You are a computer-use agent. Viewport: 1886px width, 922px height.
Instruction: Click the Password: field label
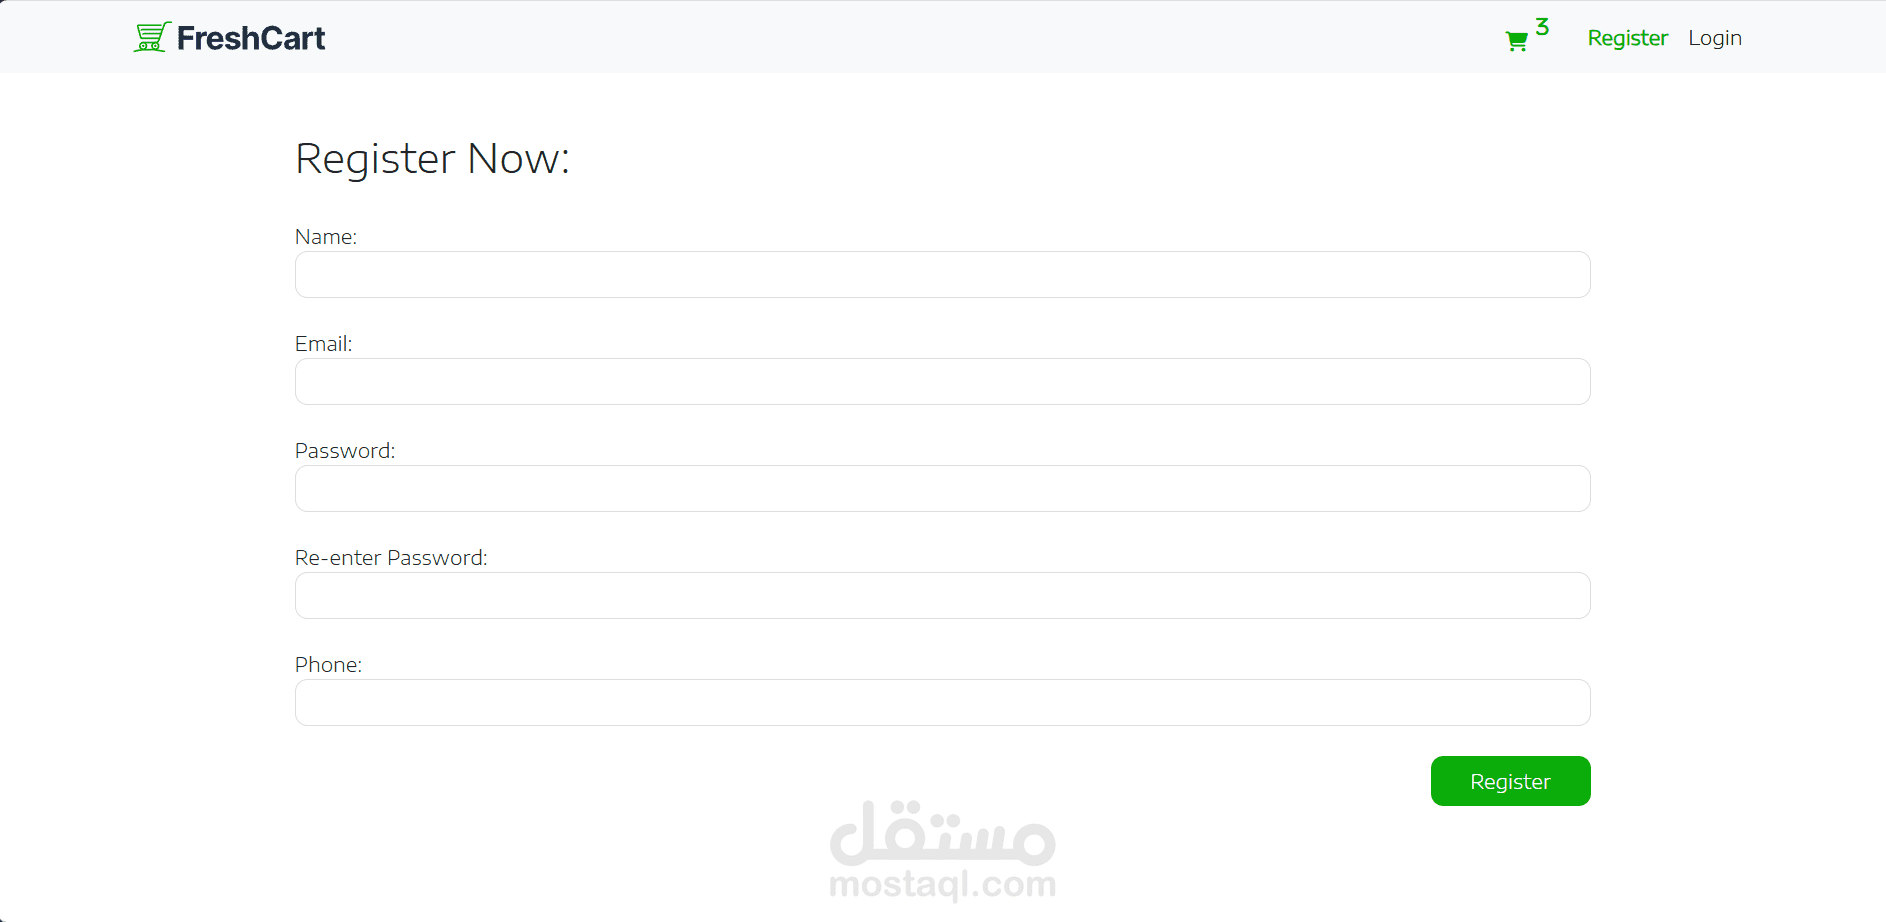coord(345,451)
